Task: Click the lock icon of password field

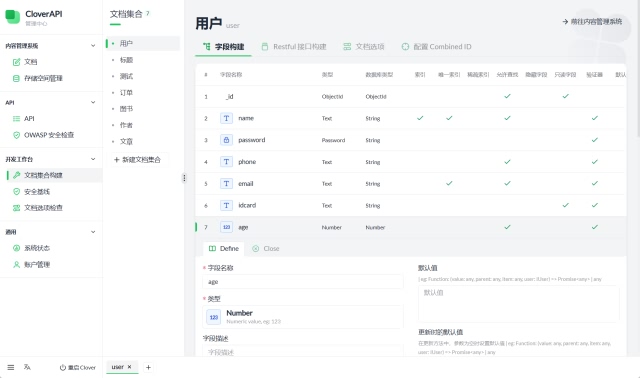Action: pos(226,140)
